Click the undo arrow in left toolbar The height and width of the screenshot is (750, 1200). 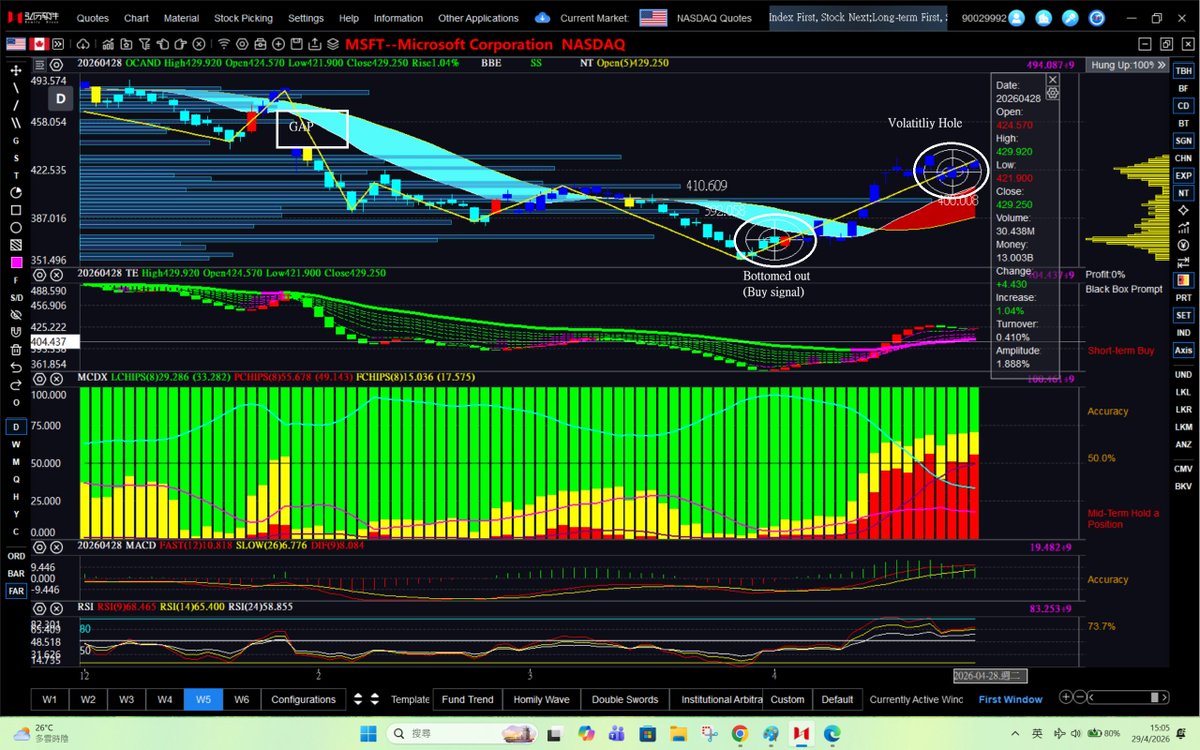click(16, 367)
